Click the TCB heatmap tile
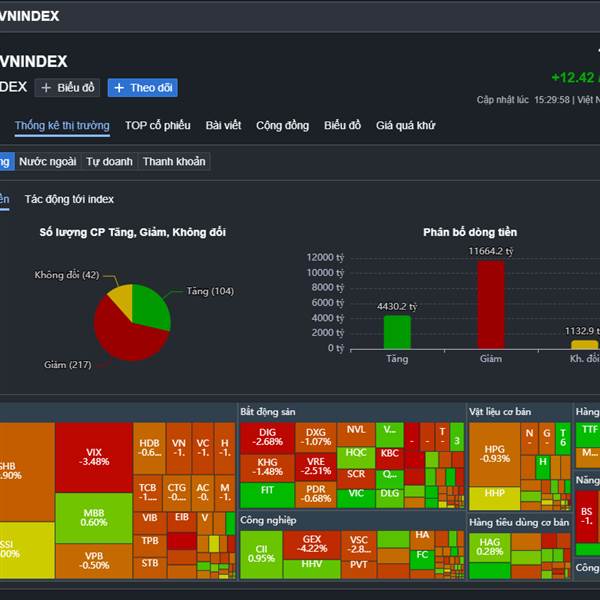 tap(148, 493)
